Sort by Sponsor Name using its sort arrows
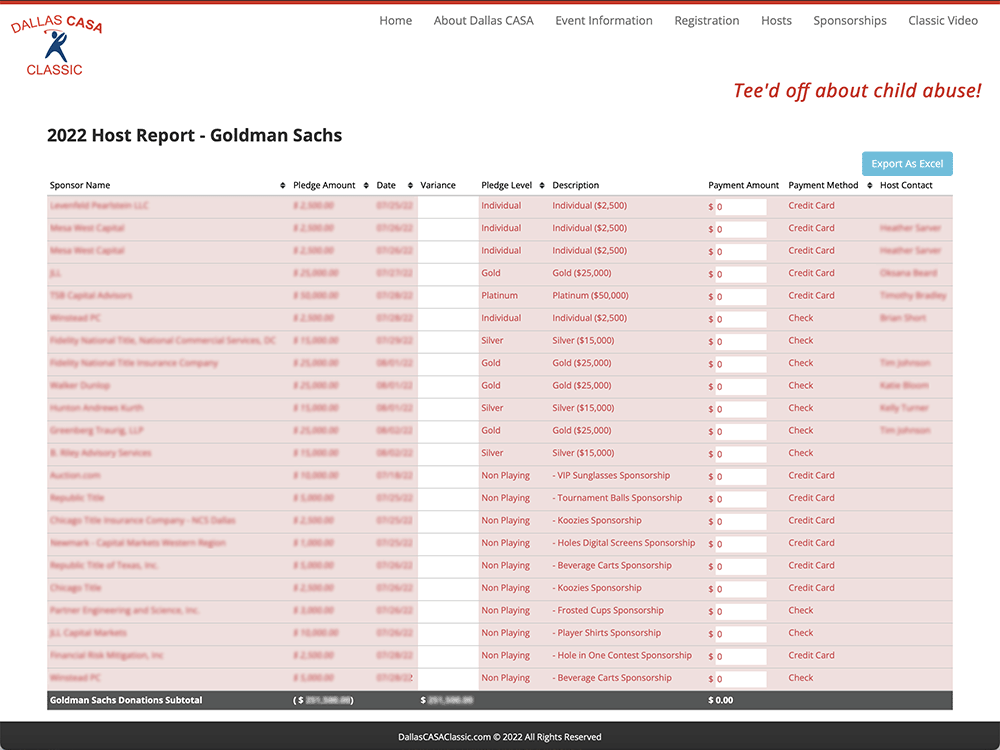Screen dimensions: 1000x750 coord(283,186)
